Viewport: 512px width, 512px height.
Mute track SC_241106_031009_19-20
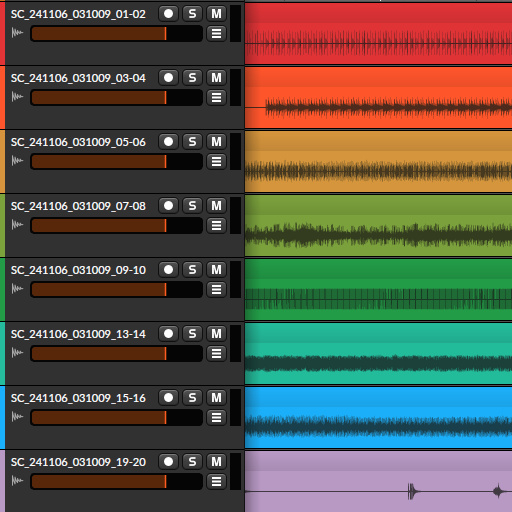pos(216,462)
